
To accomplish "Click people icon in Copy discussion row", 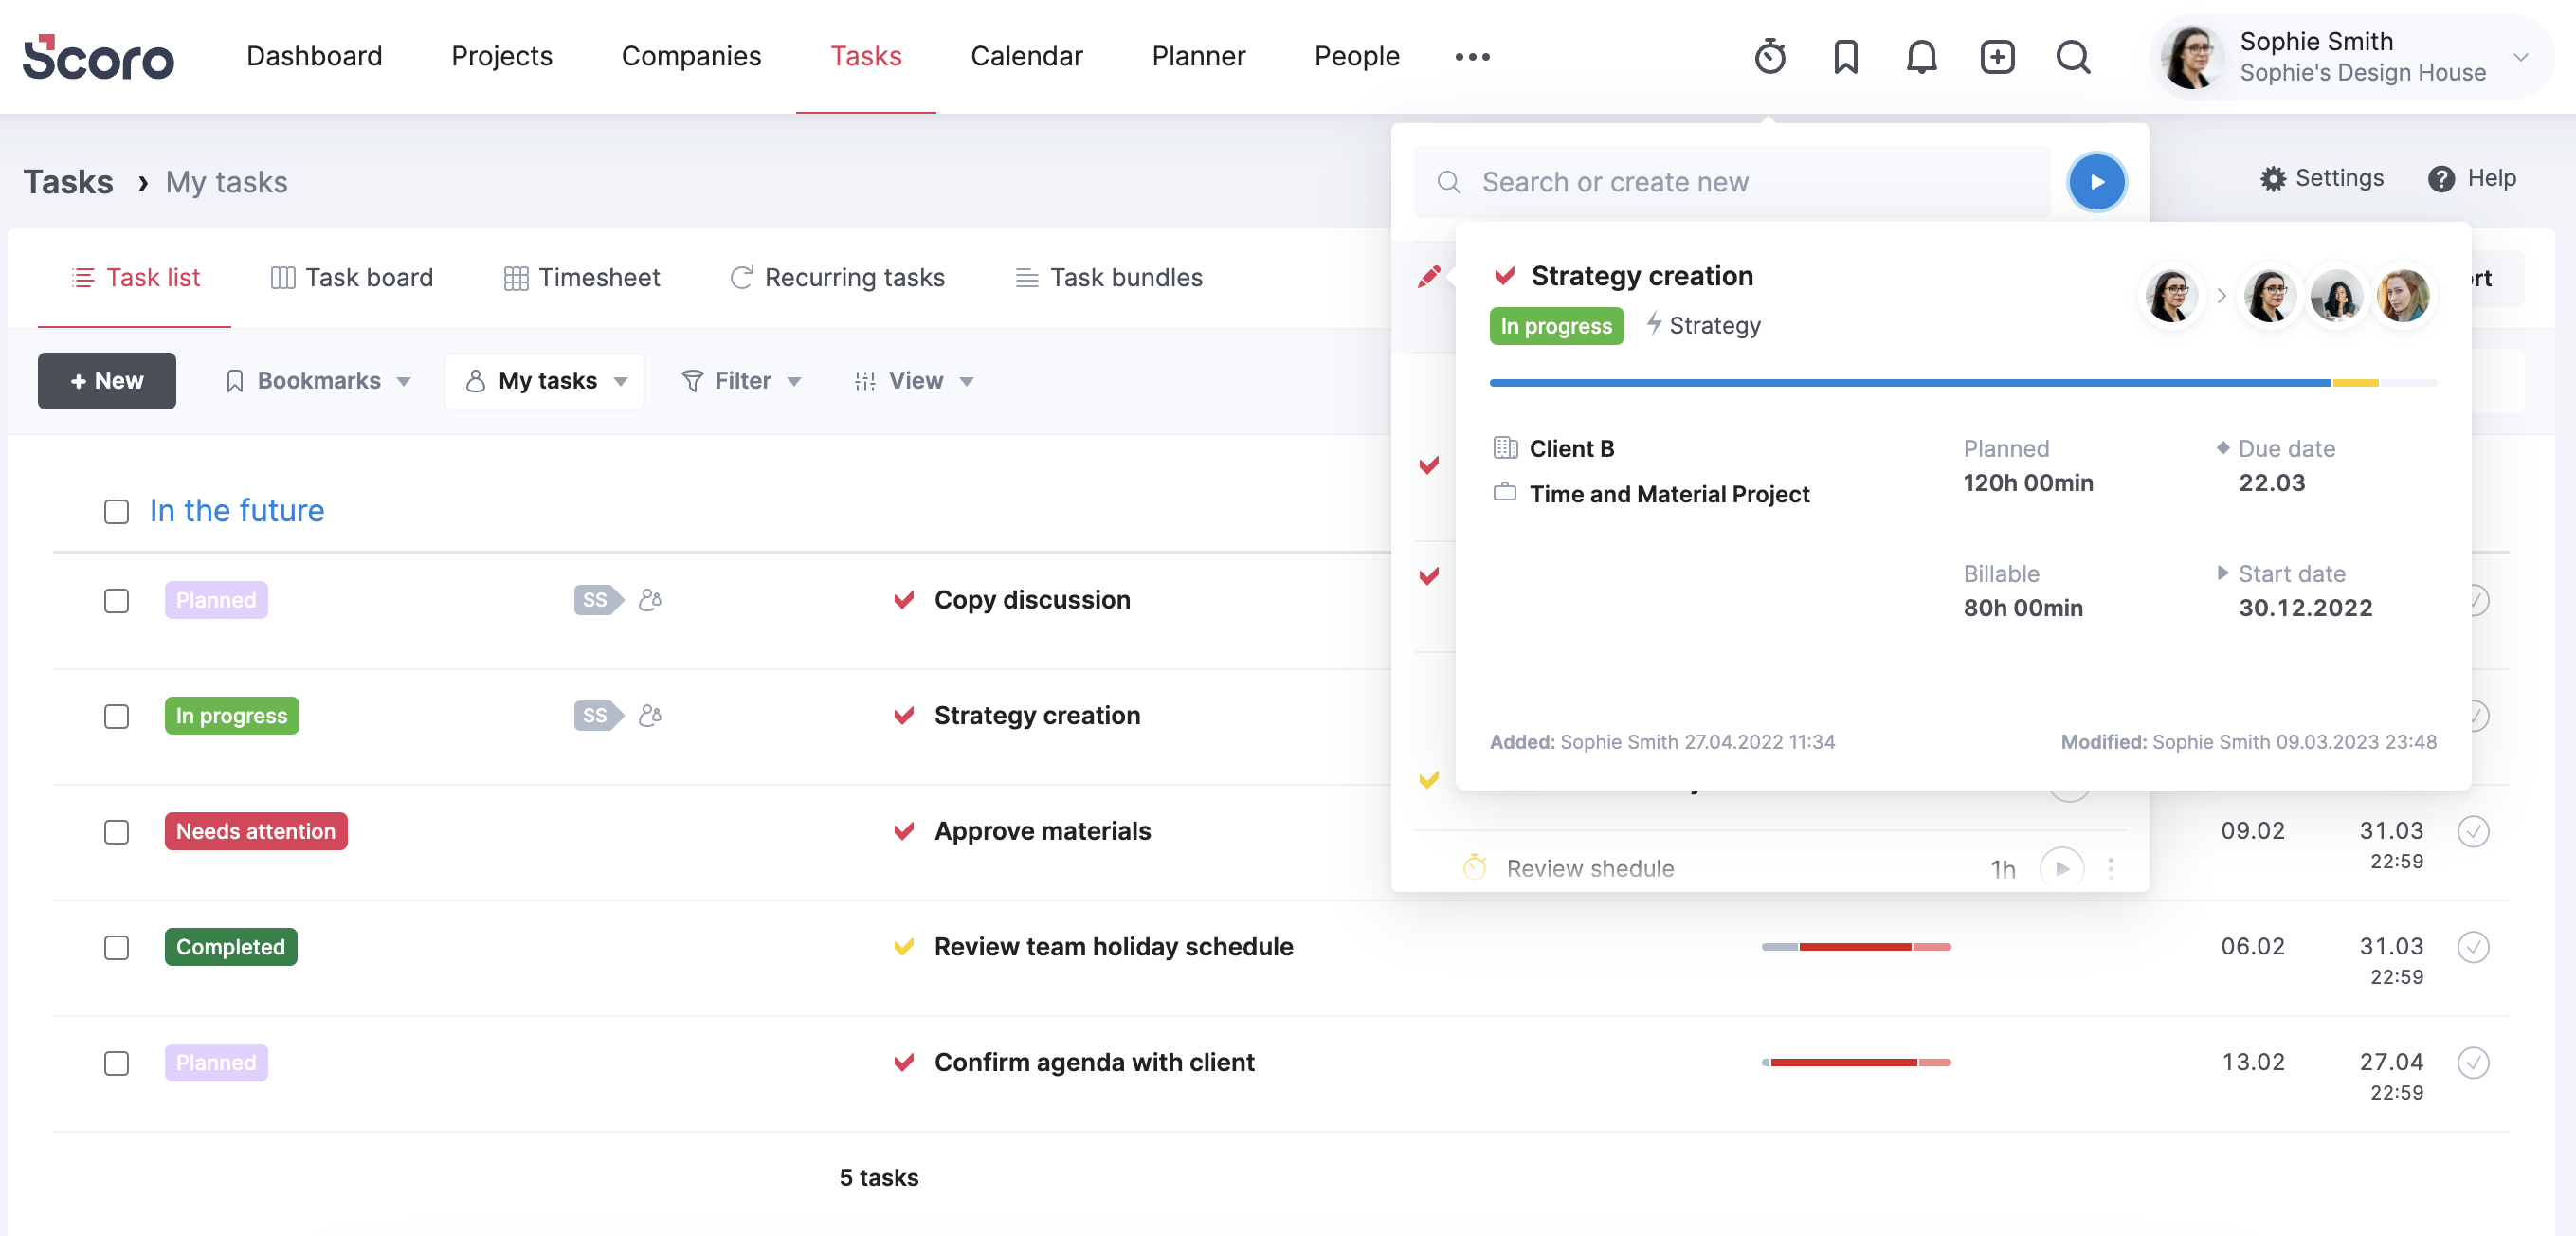I will 650,600.
